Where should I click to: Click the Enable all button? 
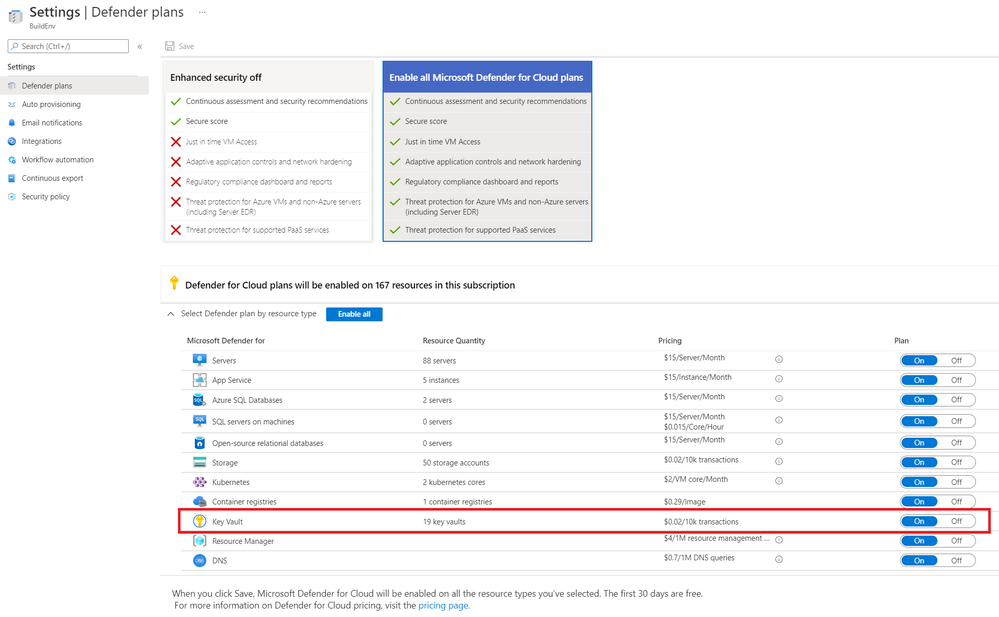[354, 314]
